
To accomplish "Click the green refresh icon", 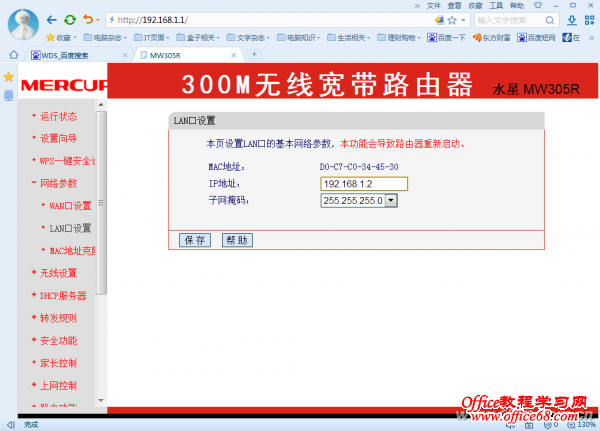I will coord(70,20).
